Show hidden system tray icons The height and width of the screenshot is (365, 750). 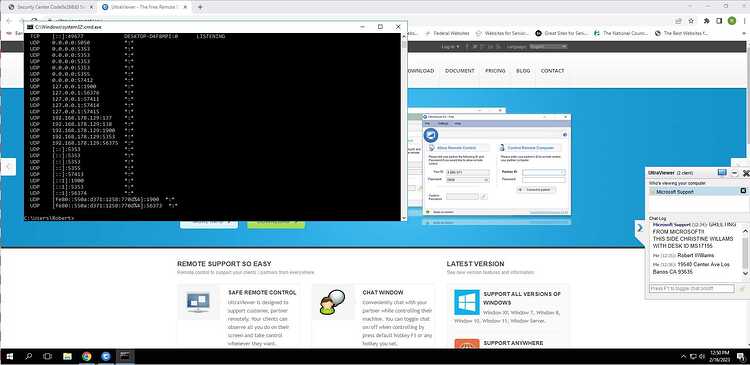[x=684, y=356]
